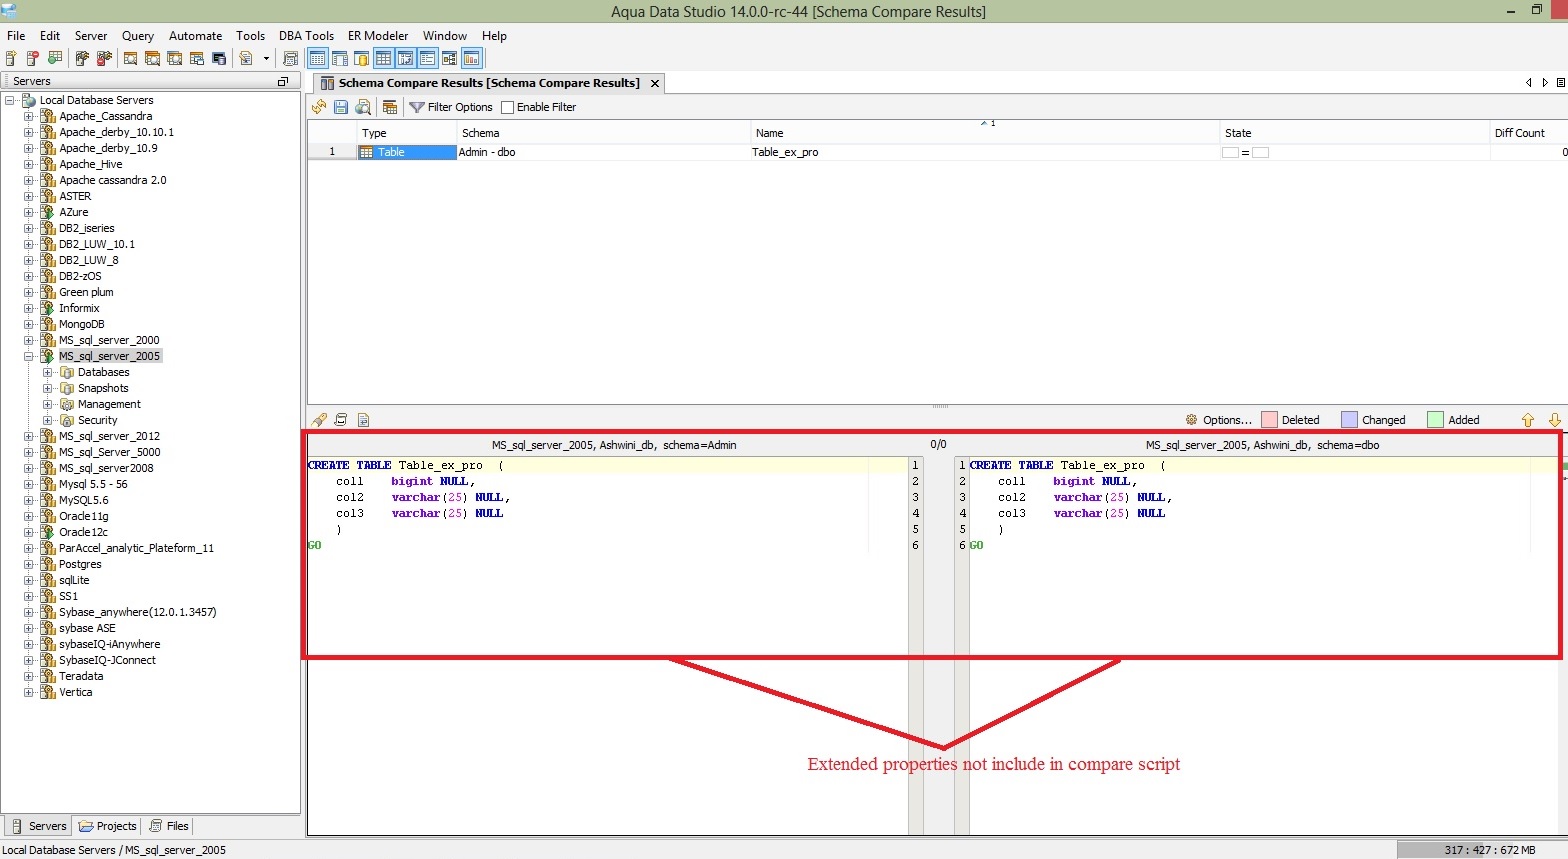
Task: Click the Added color swatch
Action: (x=1436, y=420)
